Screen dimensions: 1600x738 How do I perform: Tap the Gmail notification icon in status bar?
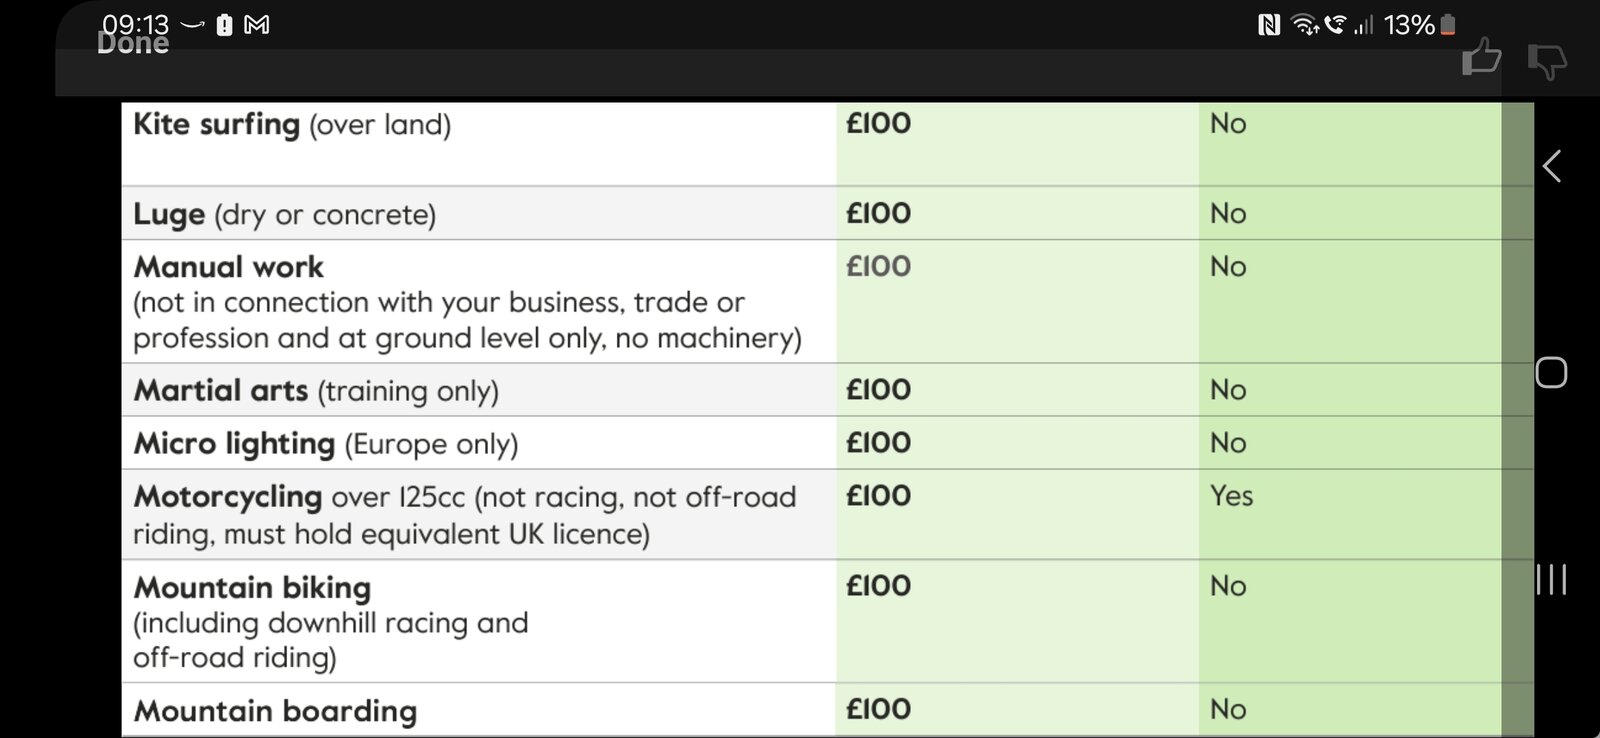tap(257, 25)
